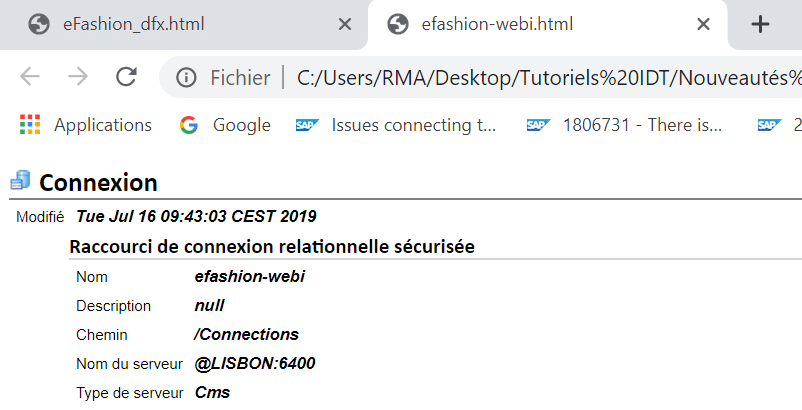Click the Connexion heading

pyautogui.click(x=98, y=183)
